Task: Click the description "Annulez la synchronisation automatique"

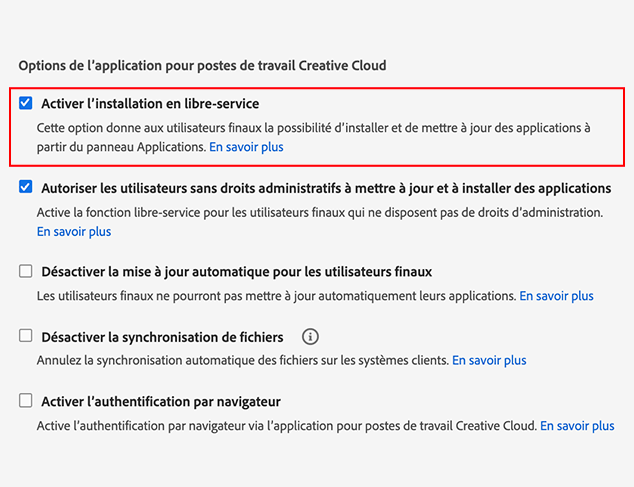Action: pyautogui.click(x=243, y=360)
